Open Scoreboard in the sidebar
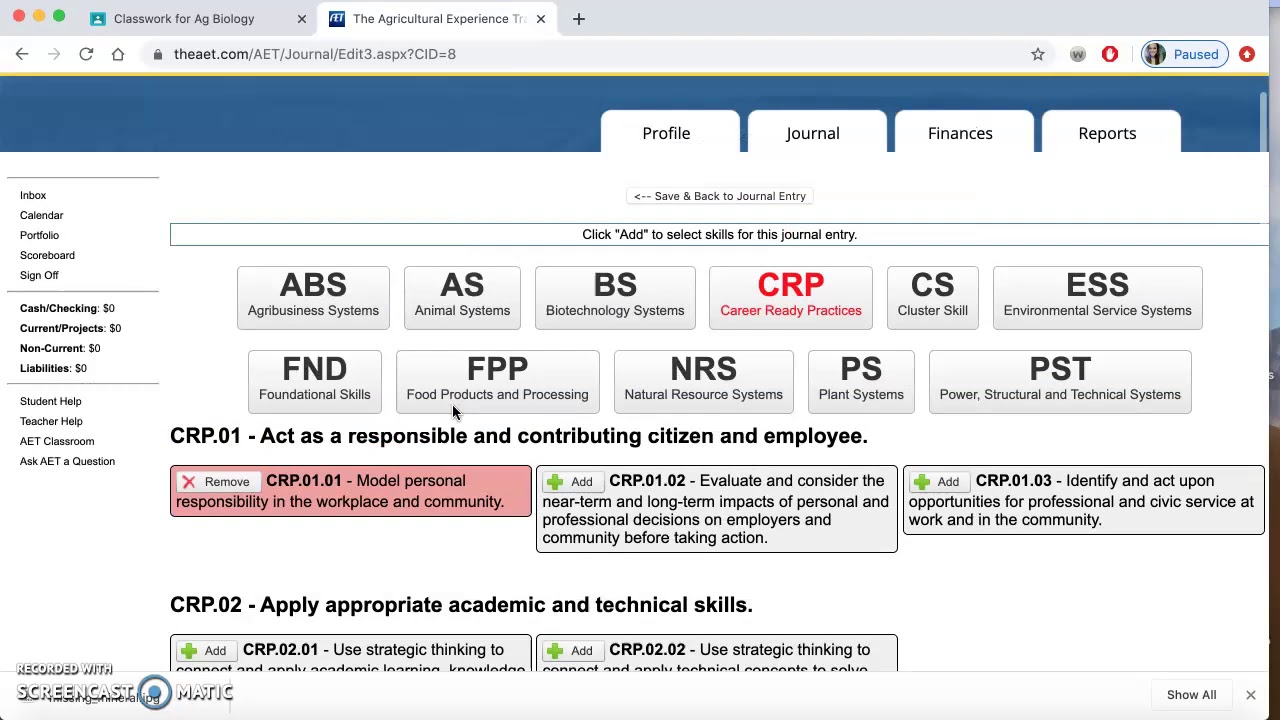The height and width of the screenshot is (720, 1280). 47,255
